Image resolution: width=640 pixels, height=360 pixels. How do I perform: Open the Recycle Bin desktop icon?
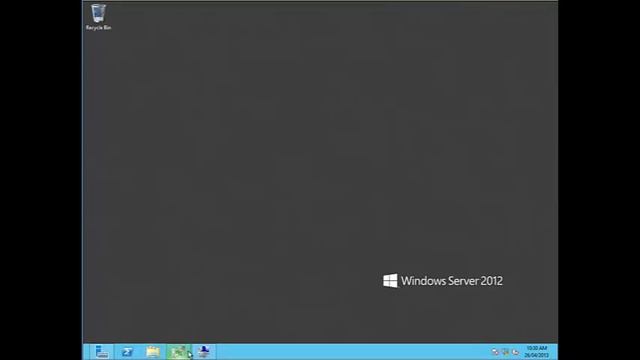click(98, 17)
